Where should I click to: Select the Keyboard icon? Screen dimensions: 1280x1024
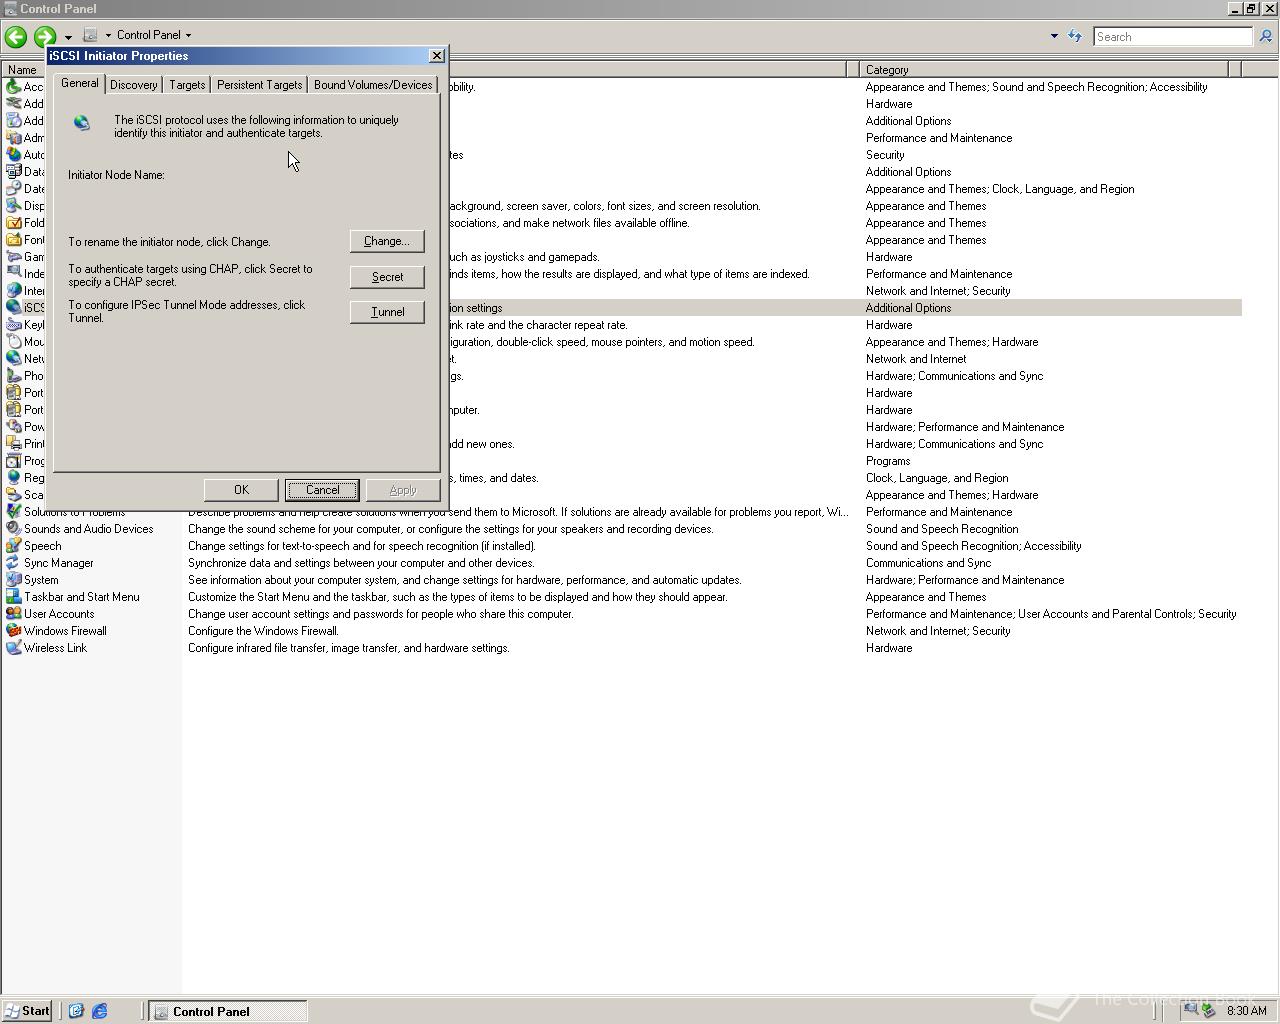(x=13, y=325)
